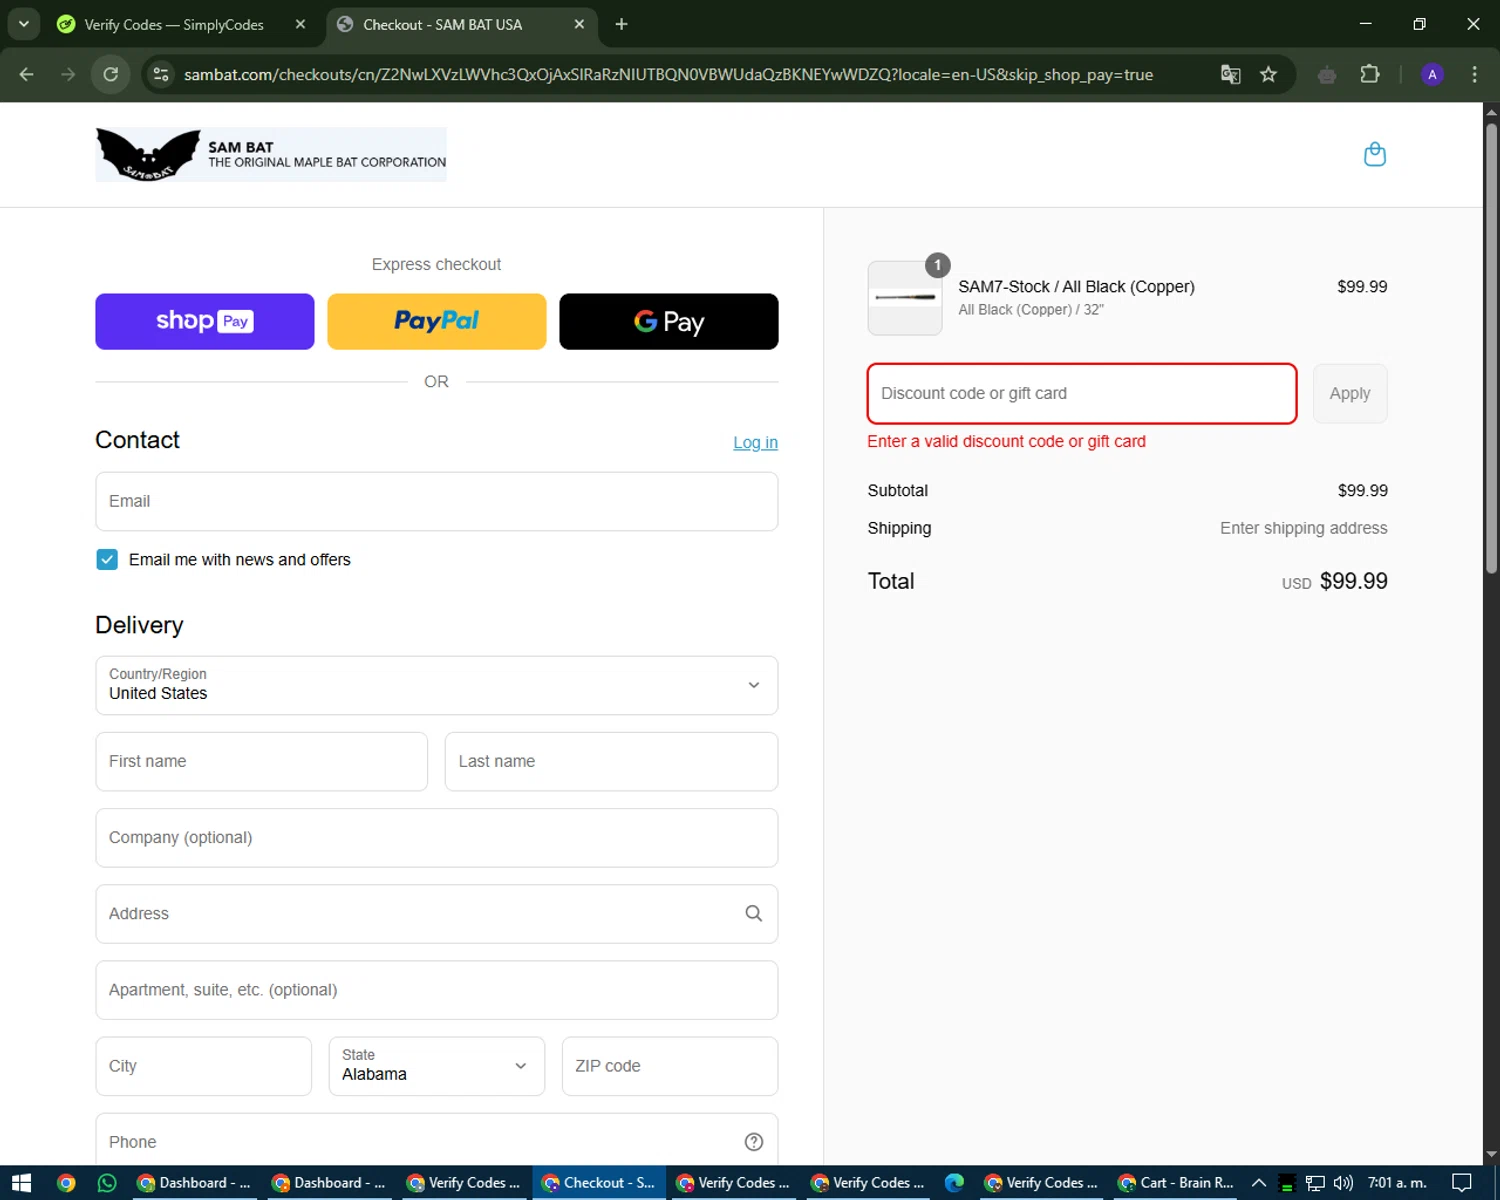
Task: Click the Discount code or gift card field
Action: click(1082, 393)
